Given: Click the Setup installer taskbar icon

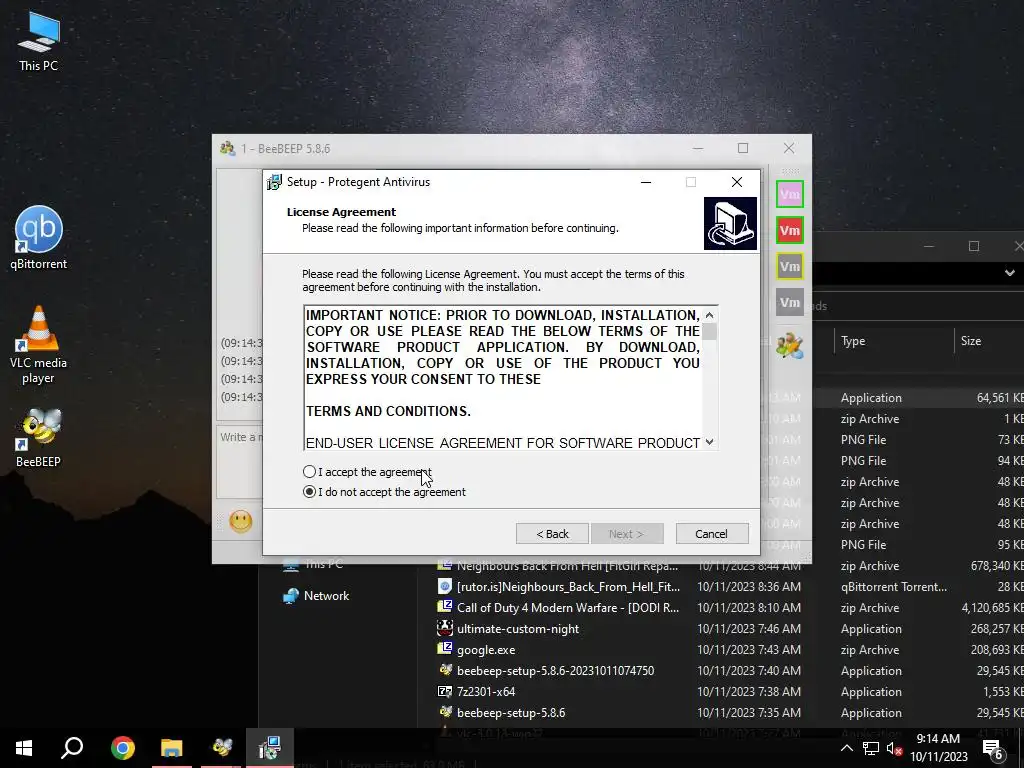Looking at the screenshot, I should 270,748.
